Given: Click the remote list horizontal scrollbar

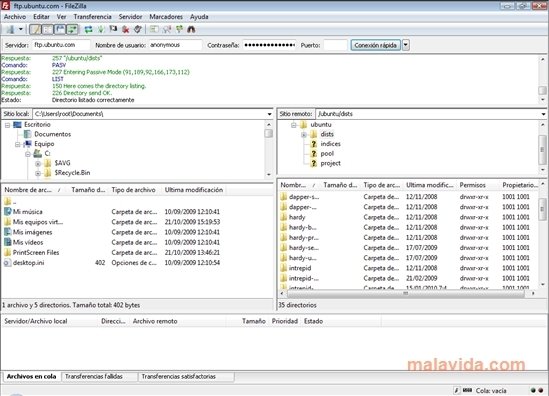Looking at the screenshot, I should [x=406, y=293].
